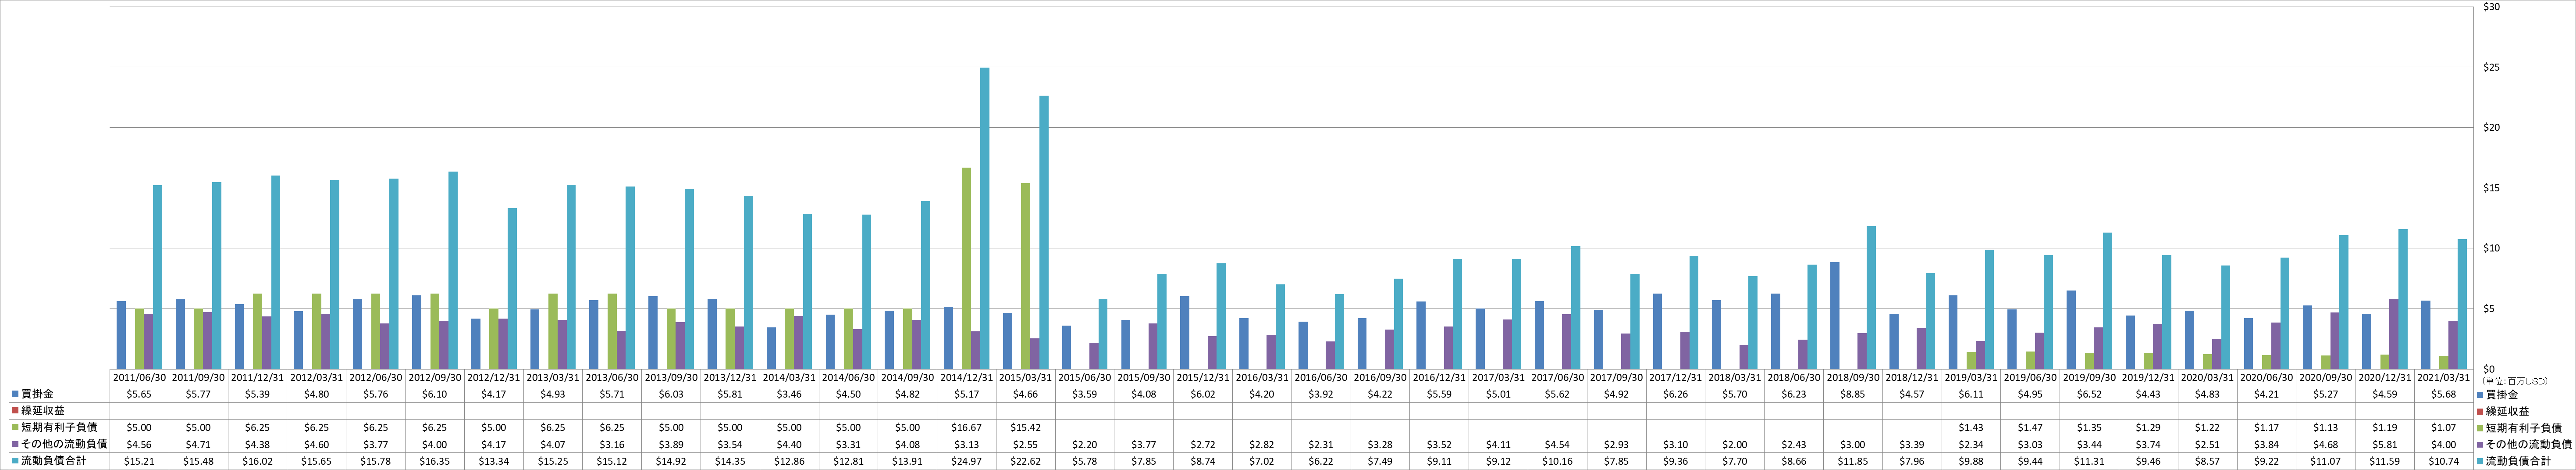
Task: Select the $10.16 total cell for 2017/06/30
Action: click(1558, 460)
